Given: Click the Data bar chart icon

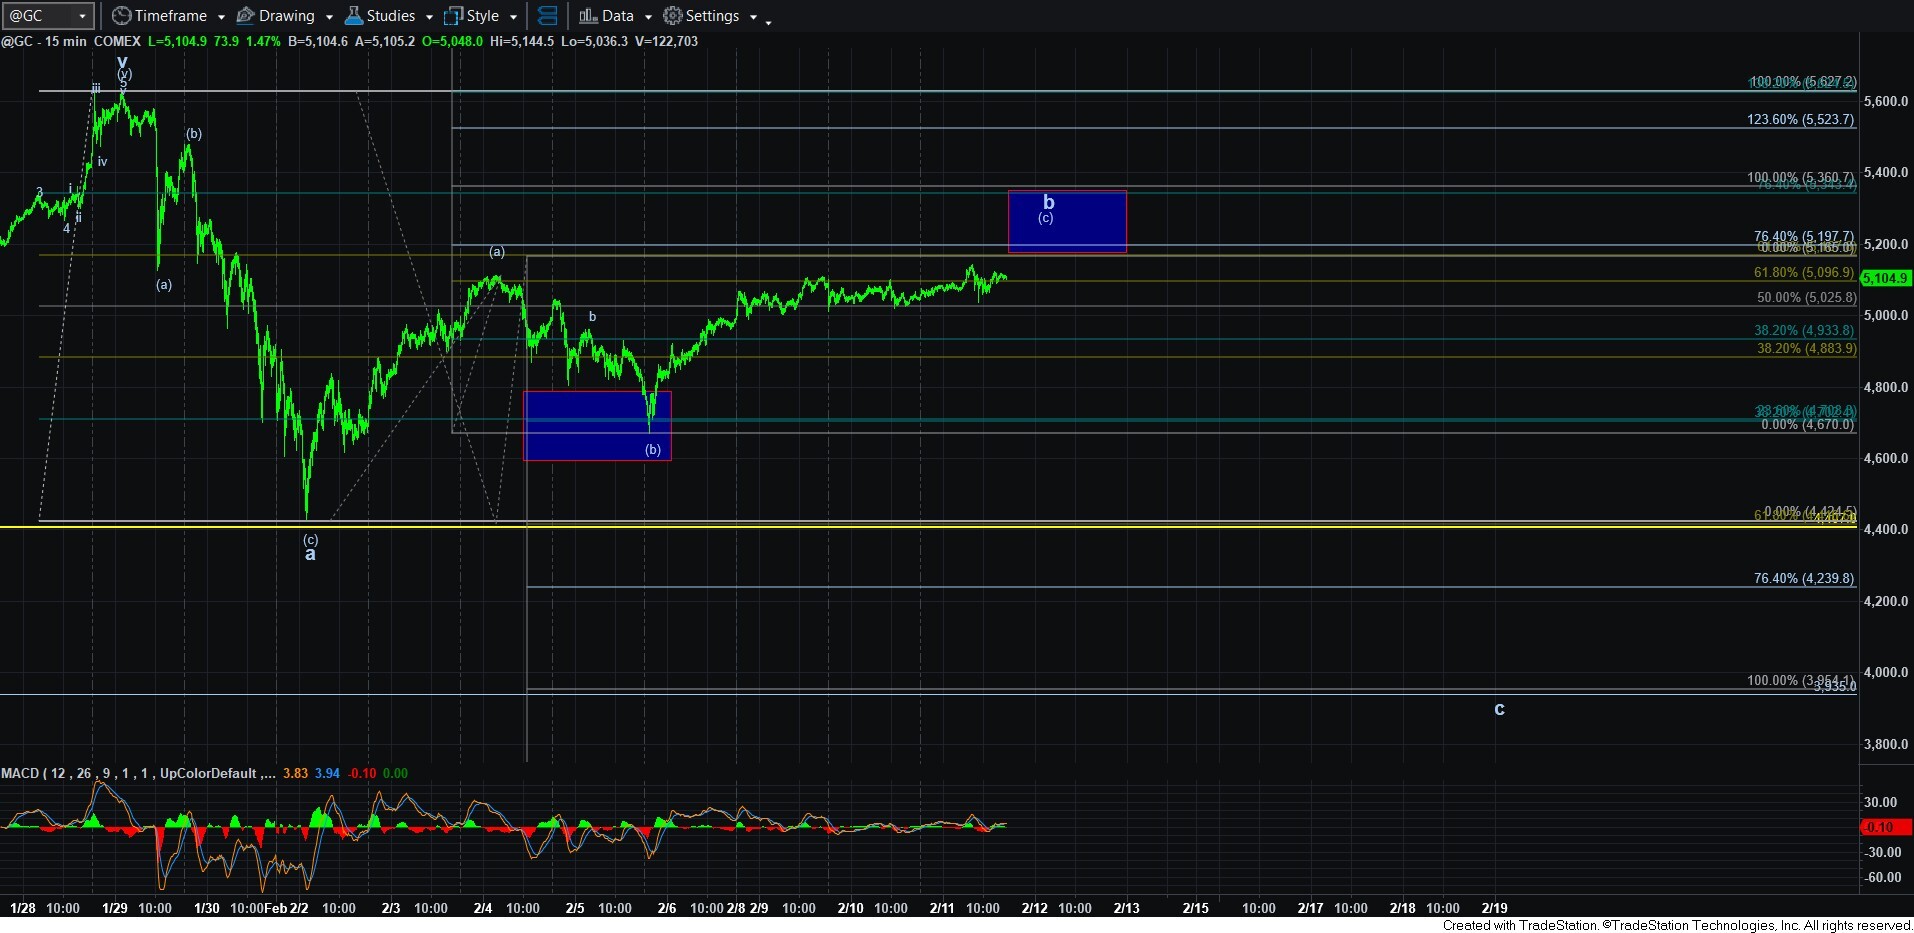Looking at the screenshot, I should [x=588, y=16].
